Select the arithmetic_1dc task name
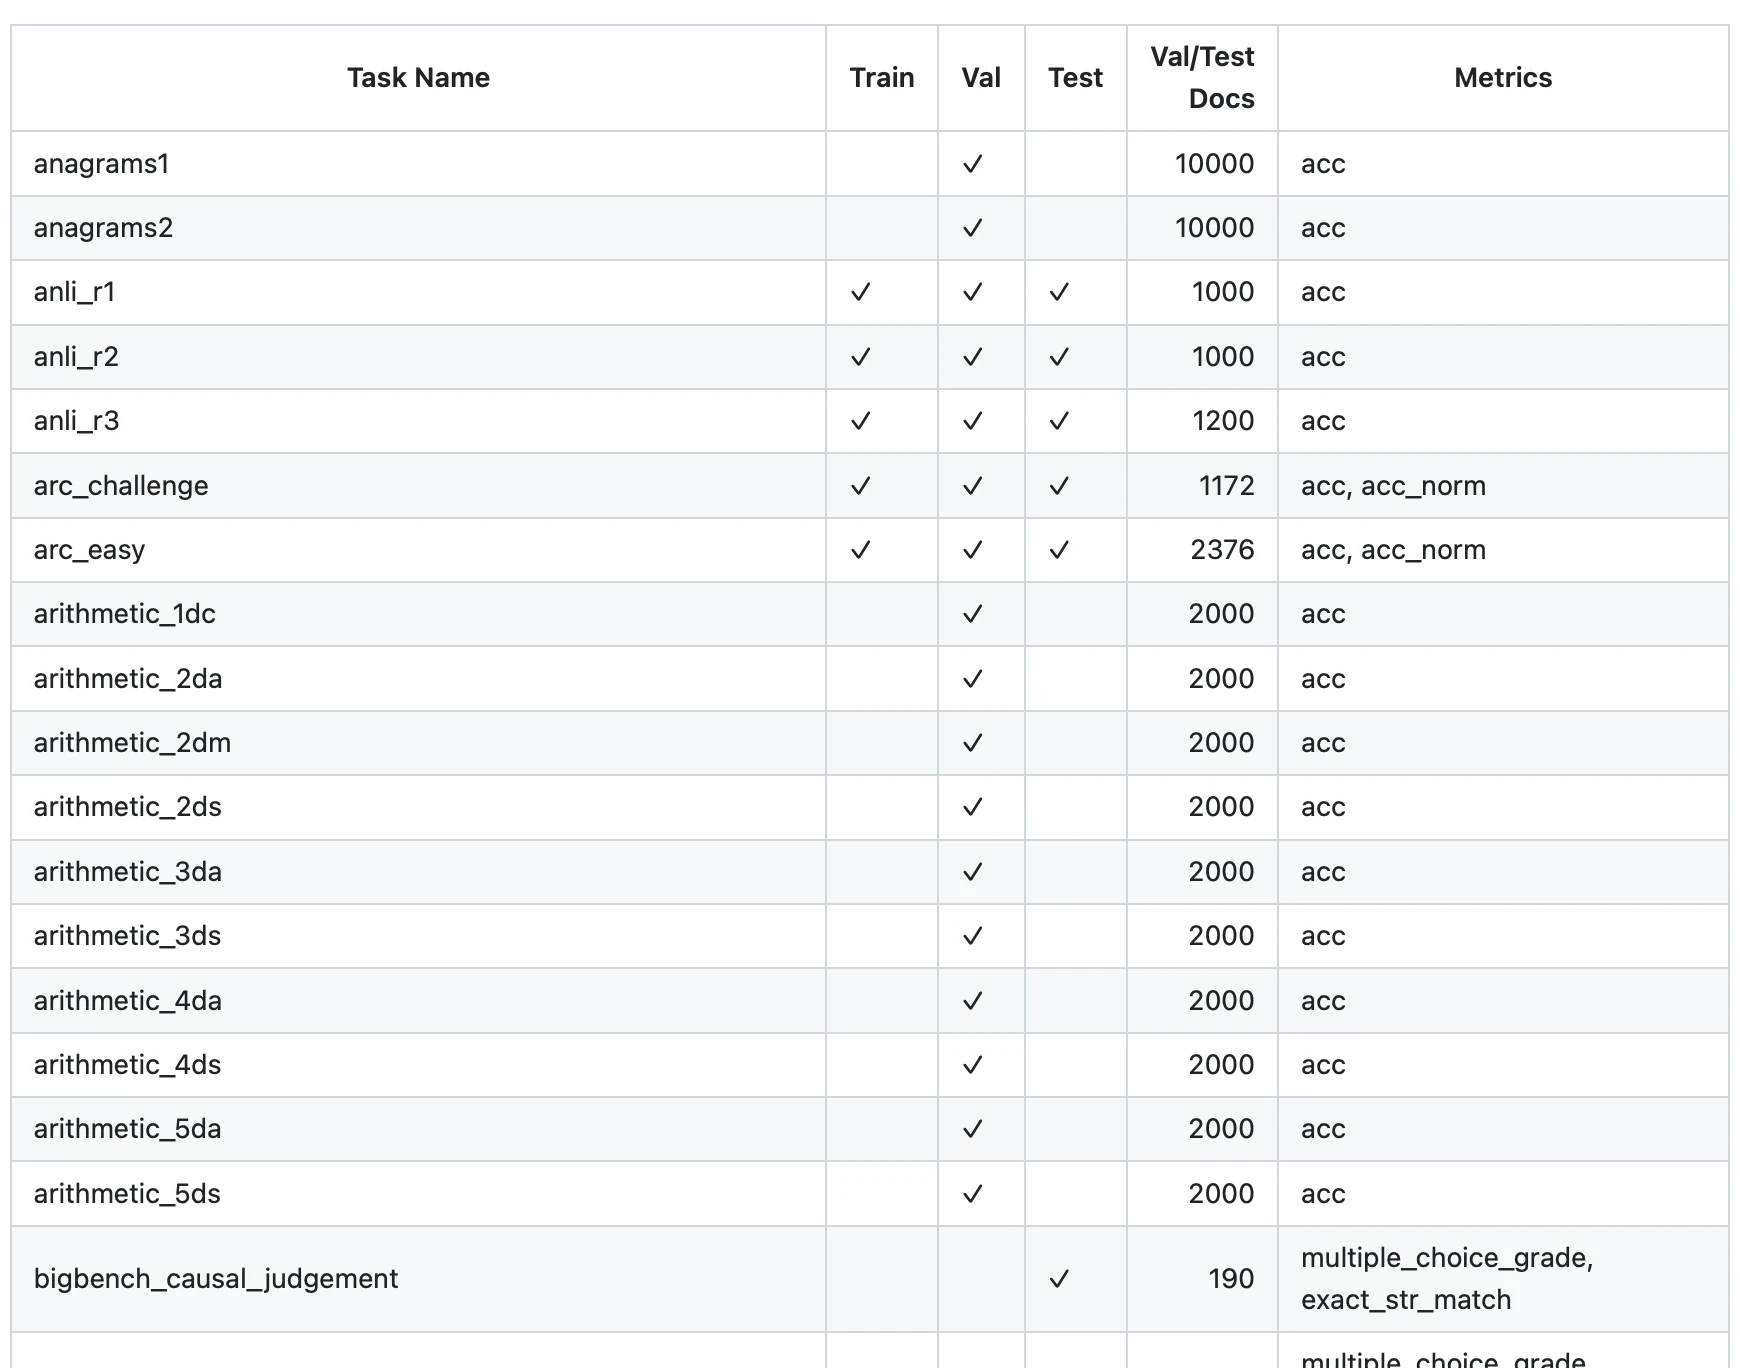The width and height of the screenshot is (1740, 1368). (x=125, y=614)
